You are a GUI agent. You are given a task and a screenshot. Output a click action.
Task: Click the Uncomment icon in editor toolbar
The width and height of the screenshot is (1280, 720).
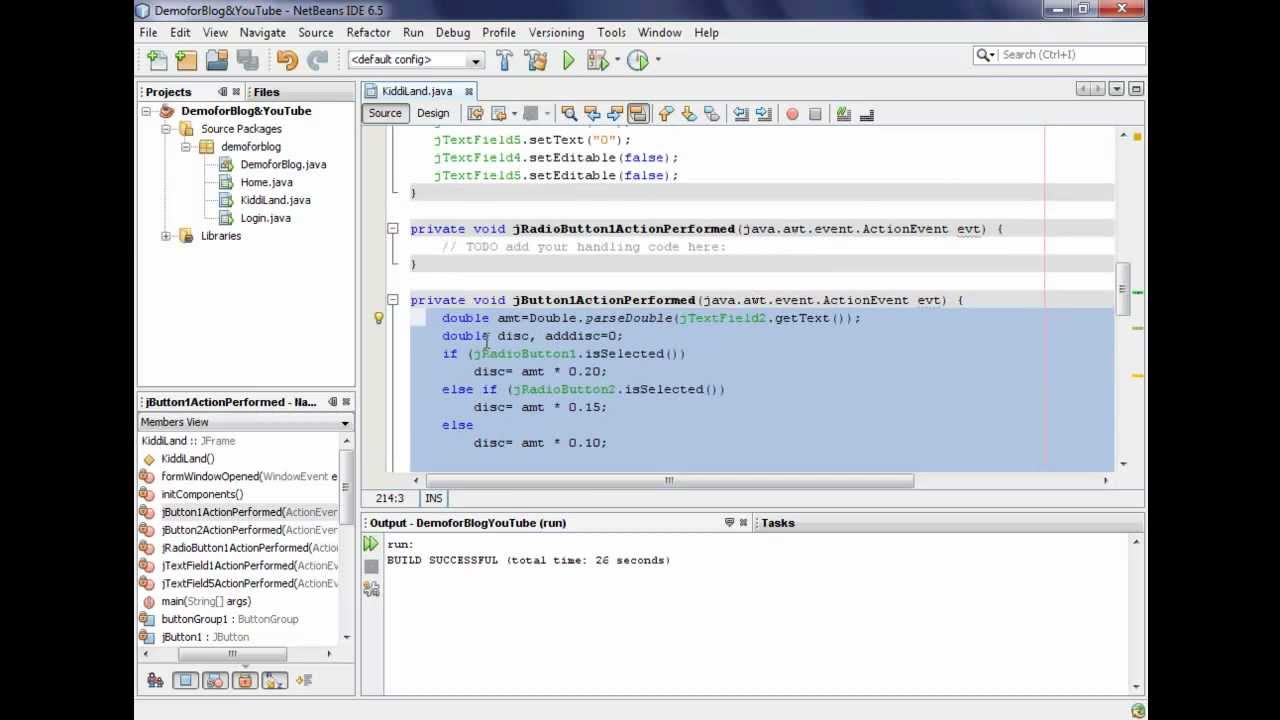tap(866, 114)
